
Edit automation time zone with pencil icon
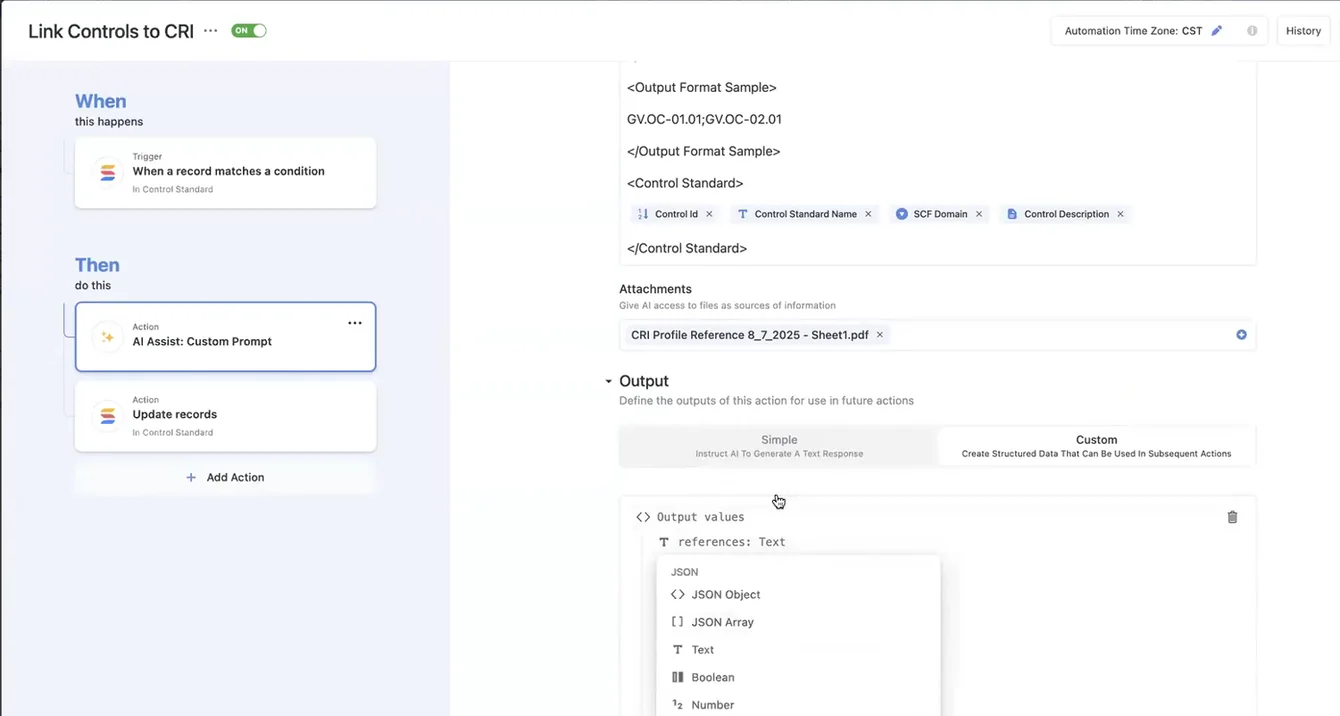(1217, 31)
